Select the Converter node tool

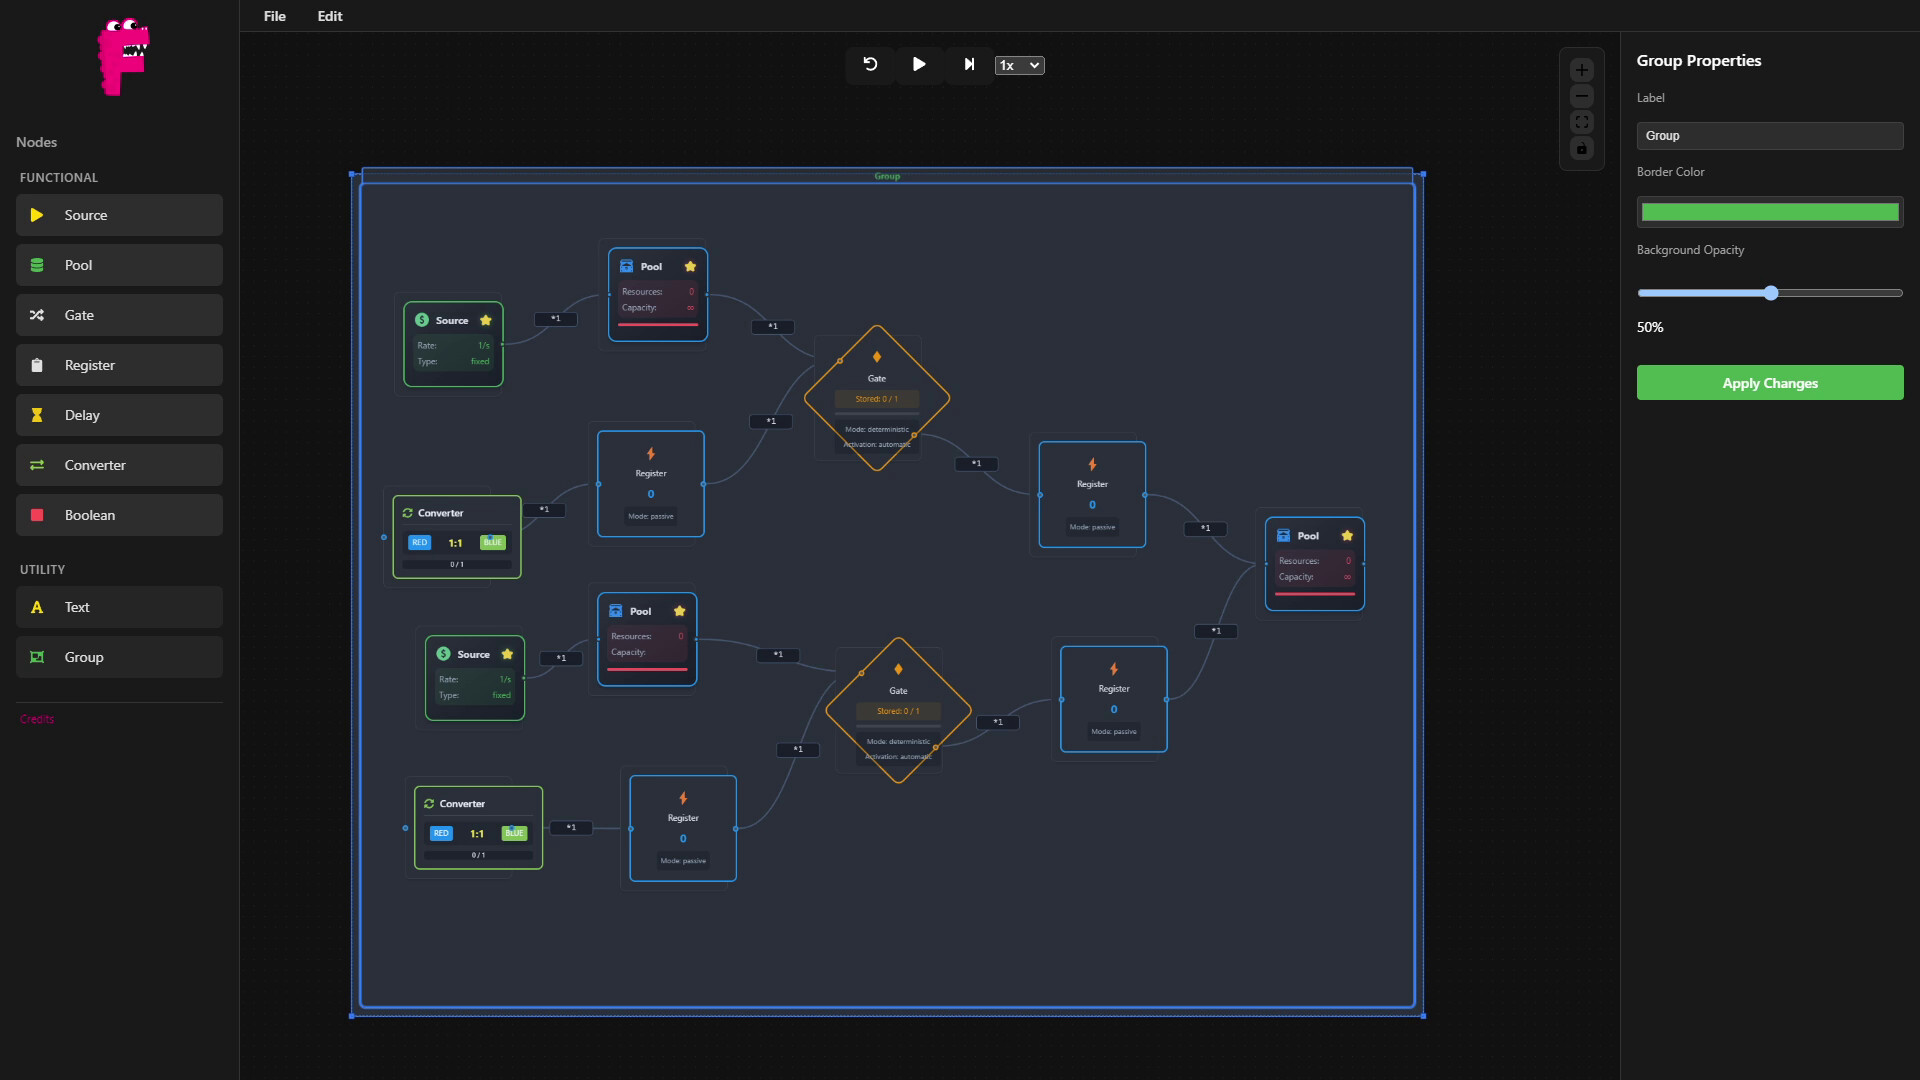click(119, 464)
